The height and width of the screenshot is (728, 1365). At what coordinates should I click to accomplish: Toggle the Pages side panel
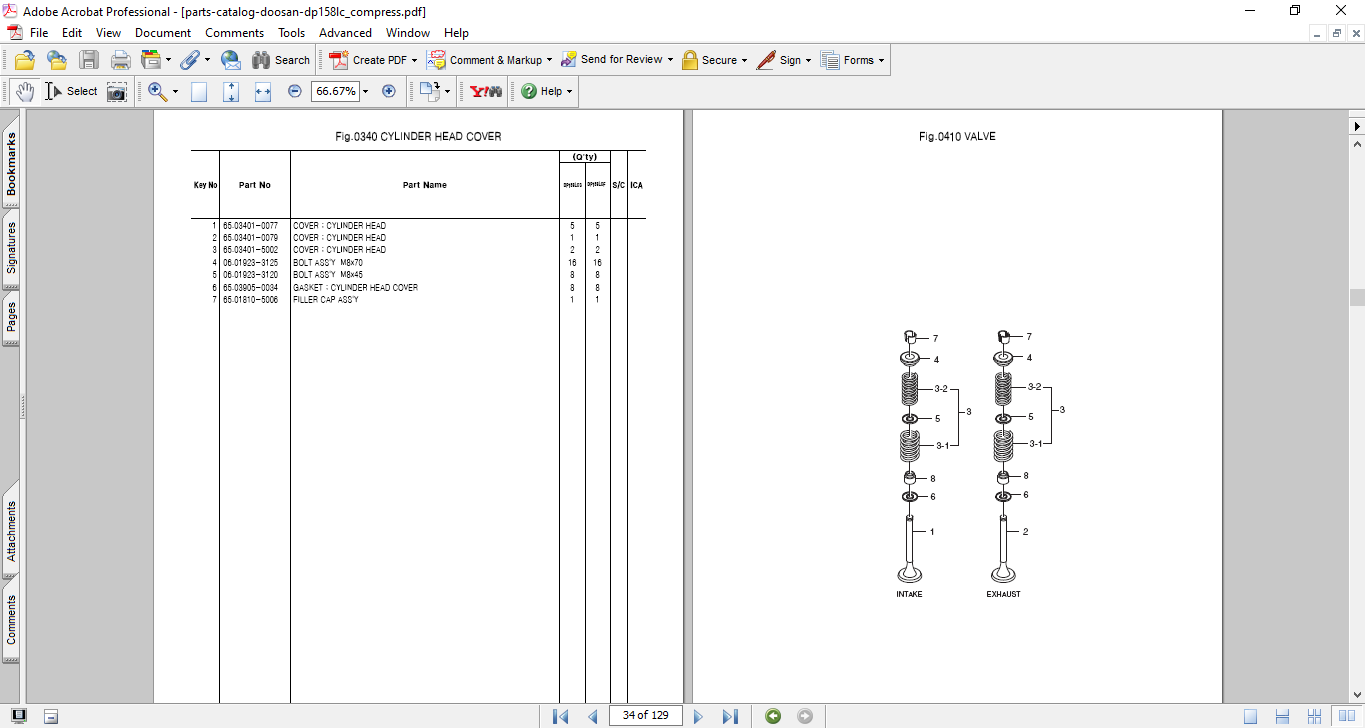[x=12, y=317]
